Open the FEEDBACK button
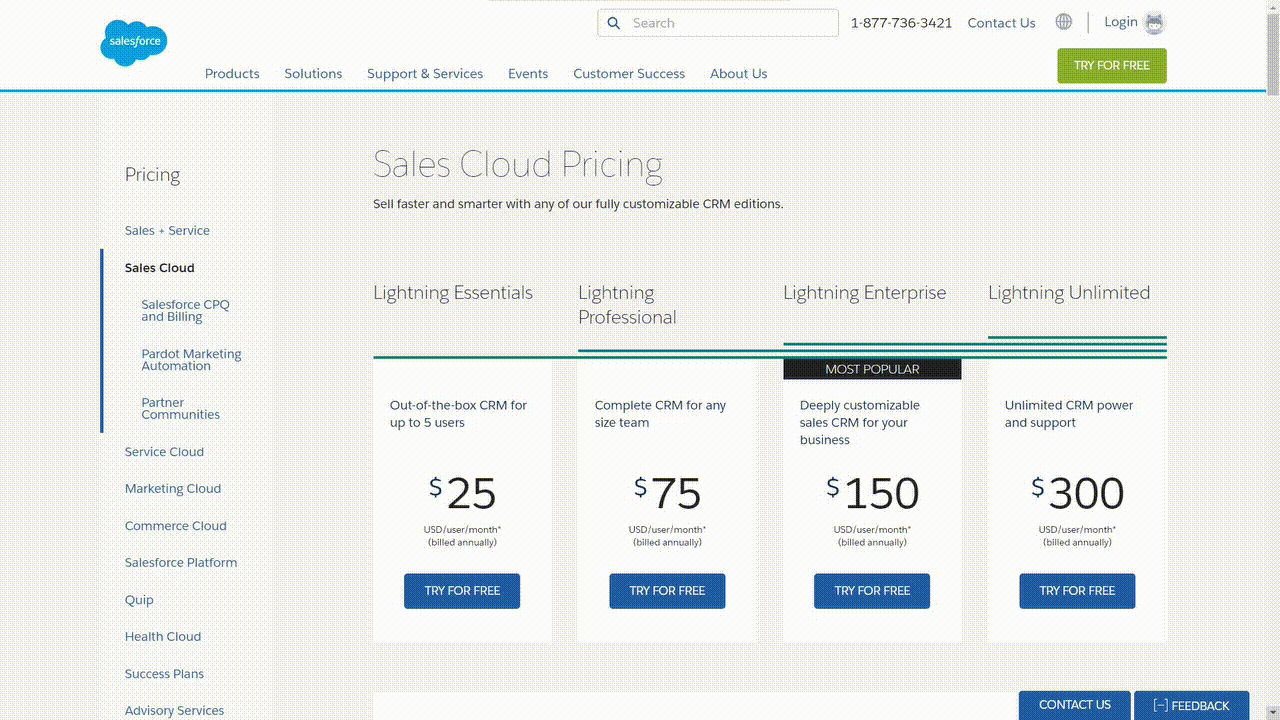 [x=1191, y=705]
